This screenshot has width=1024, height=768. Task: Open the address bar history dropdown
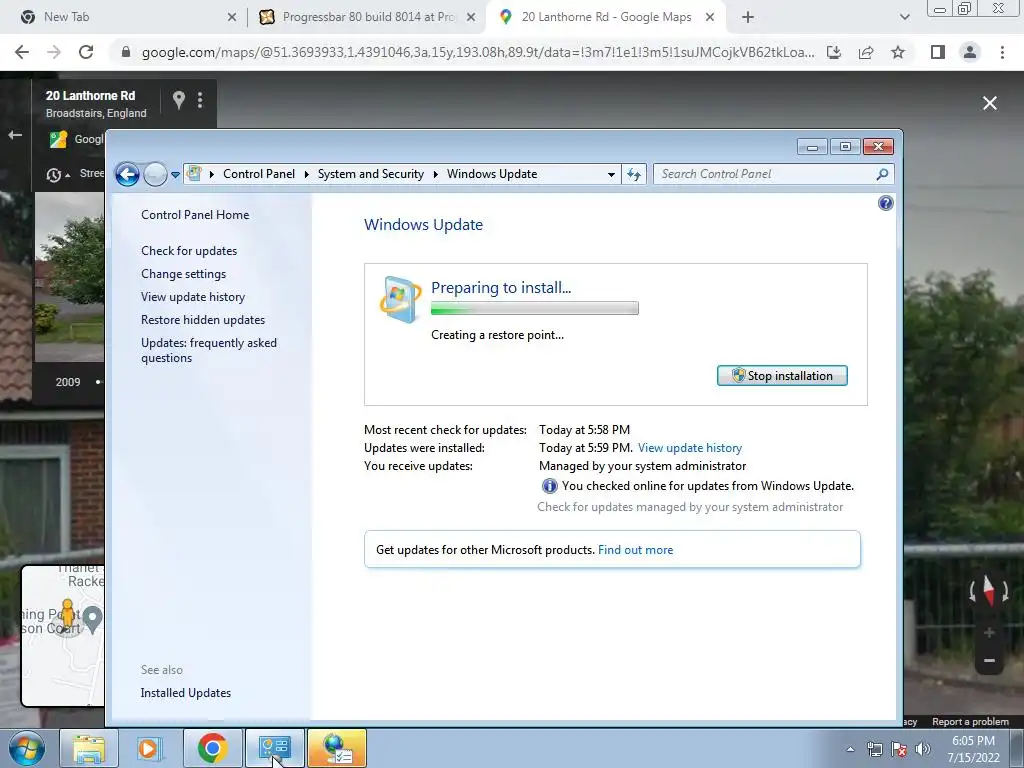click(611, 174)
